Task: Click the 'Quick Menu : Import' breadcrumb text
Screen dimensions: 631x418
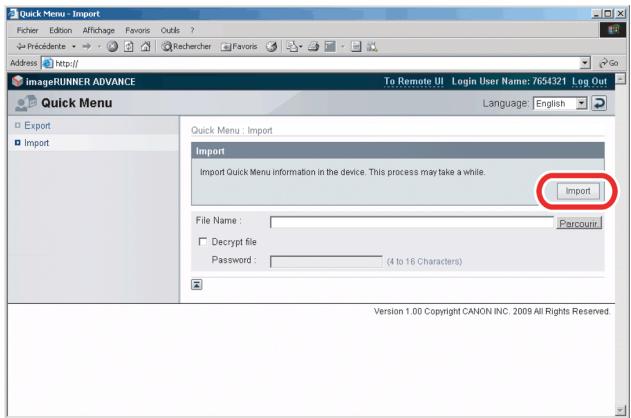Action: pyautogui.click(x=231, y=130)
